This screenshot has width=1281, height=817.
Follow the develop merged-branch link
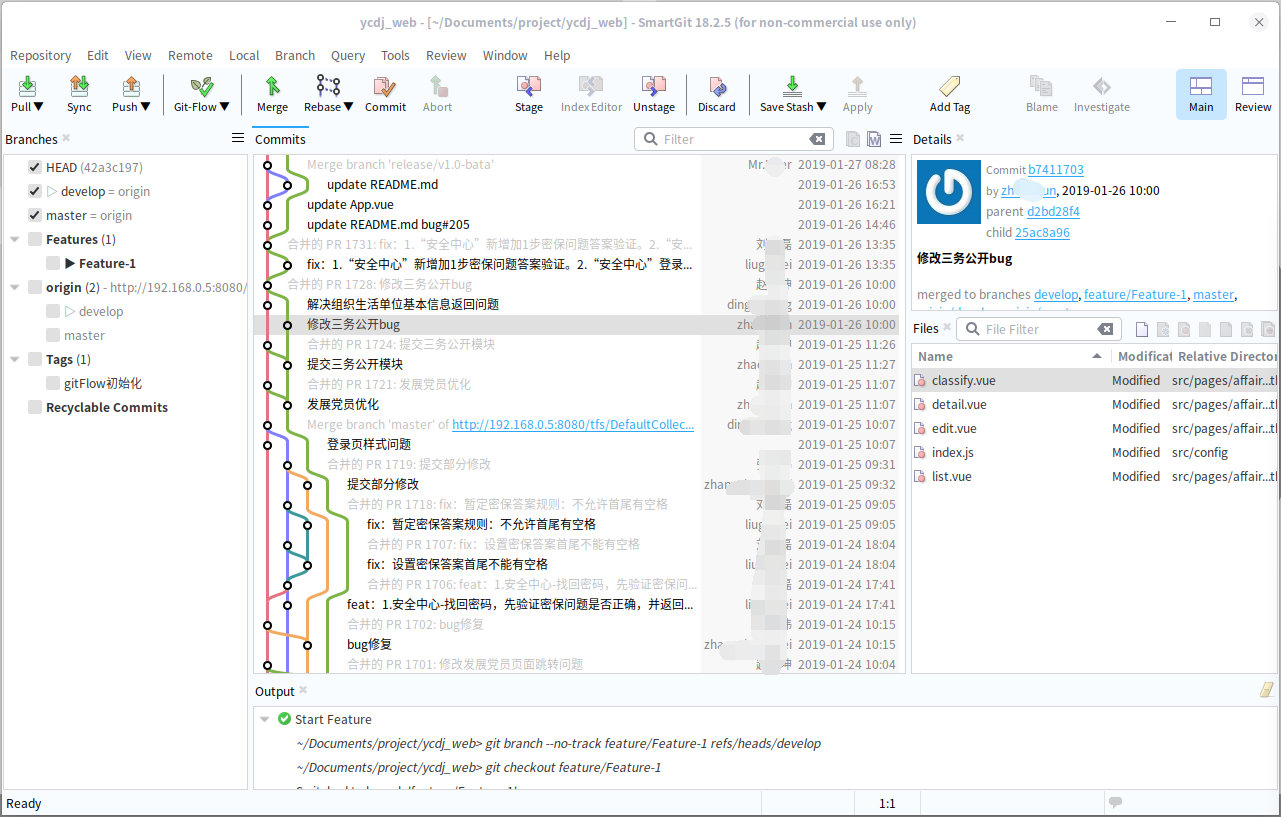point(1056,294)
